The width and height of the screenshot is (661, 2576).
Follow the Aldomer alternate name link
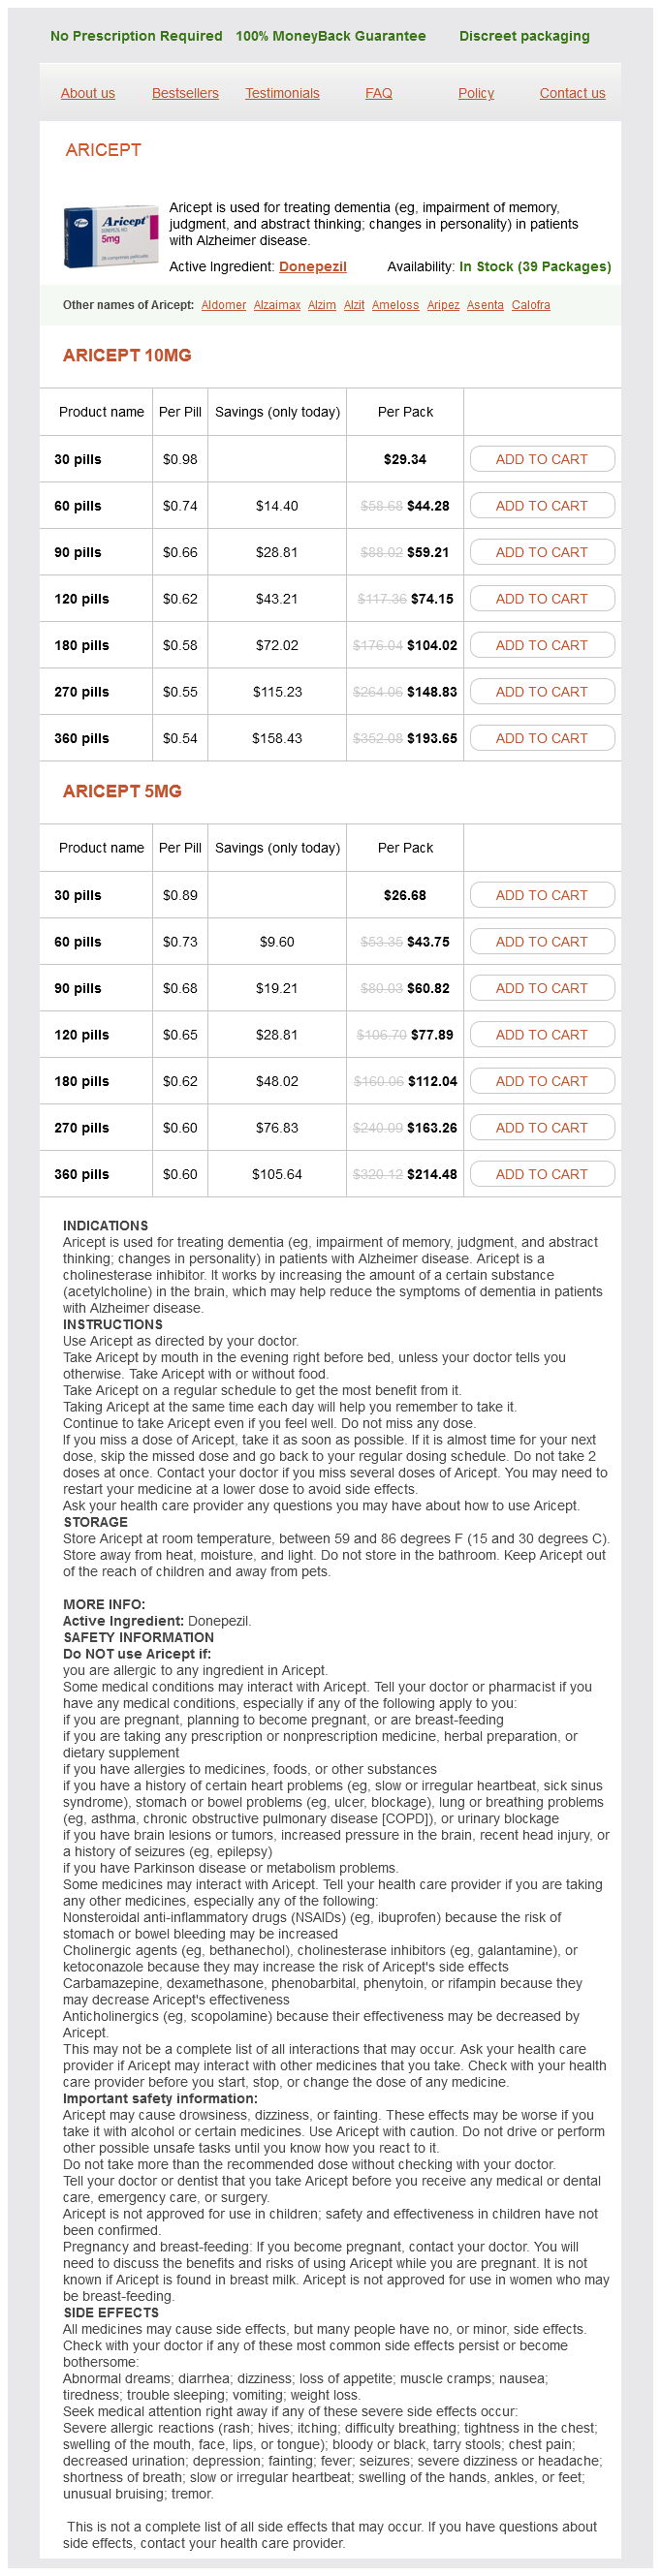(223, 305)
